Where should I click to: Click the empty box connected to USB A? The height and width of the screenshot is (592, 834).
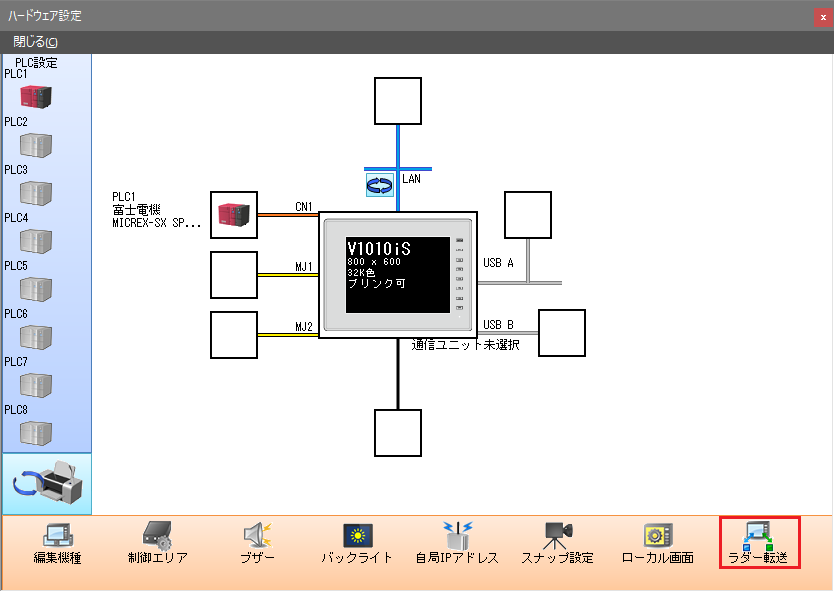point(527,215)
